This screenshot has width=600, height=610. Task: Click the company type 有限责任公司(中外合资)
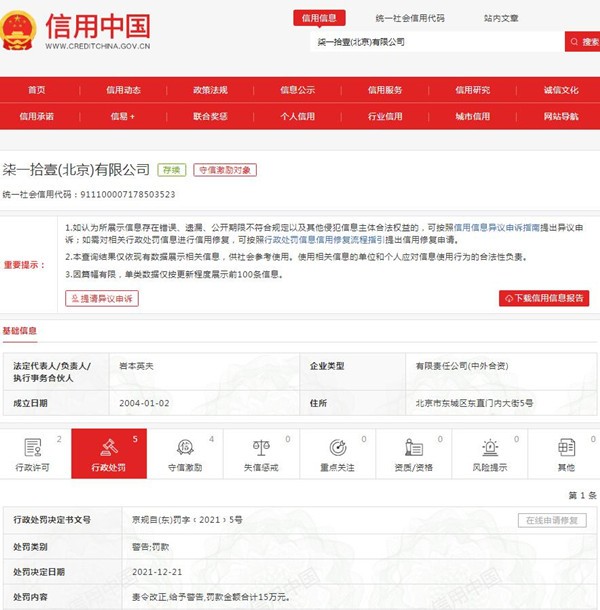click(462, 366)
